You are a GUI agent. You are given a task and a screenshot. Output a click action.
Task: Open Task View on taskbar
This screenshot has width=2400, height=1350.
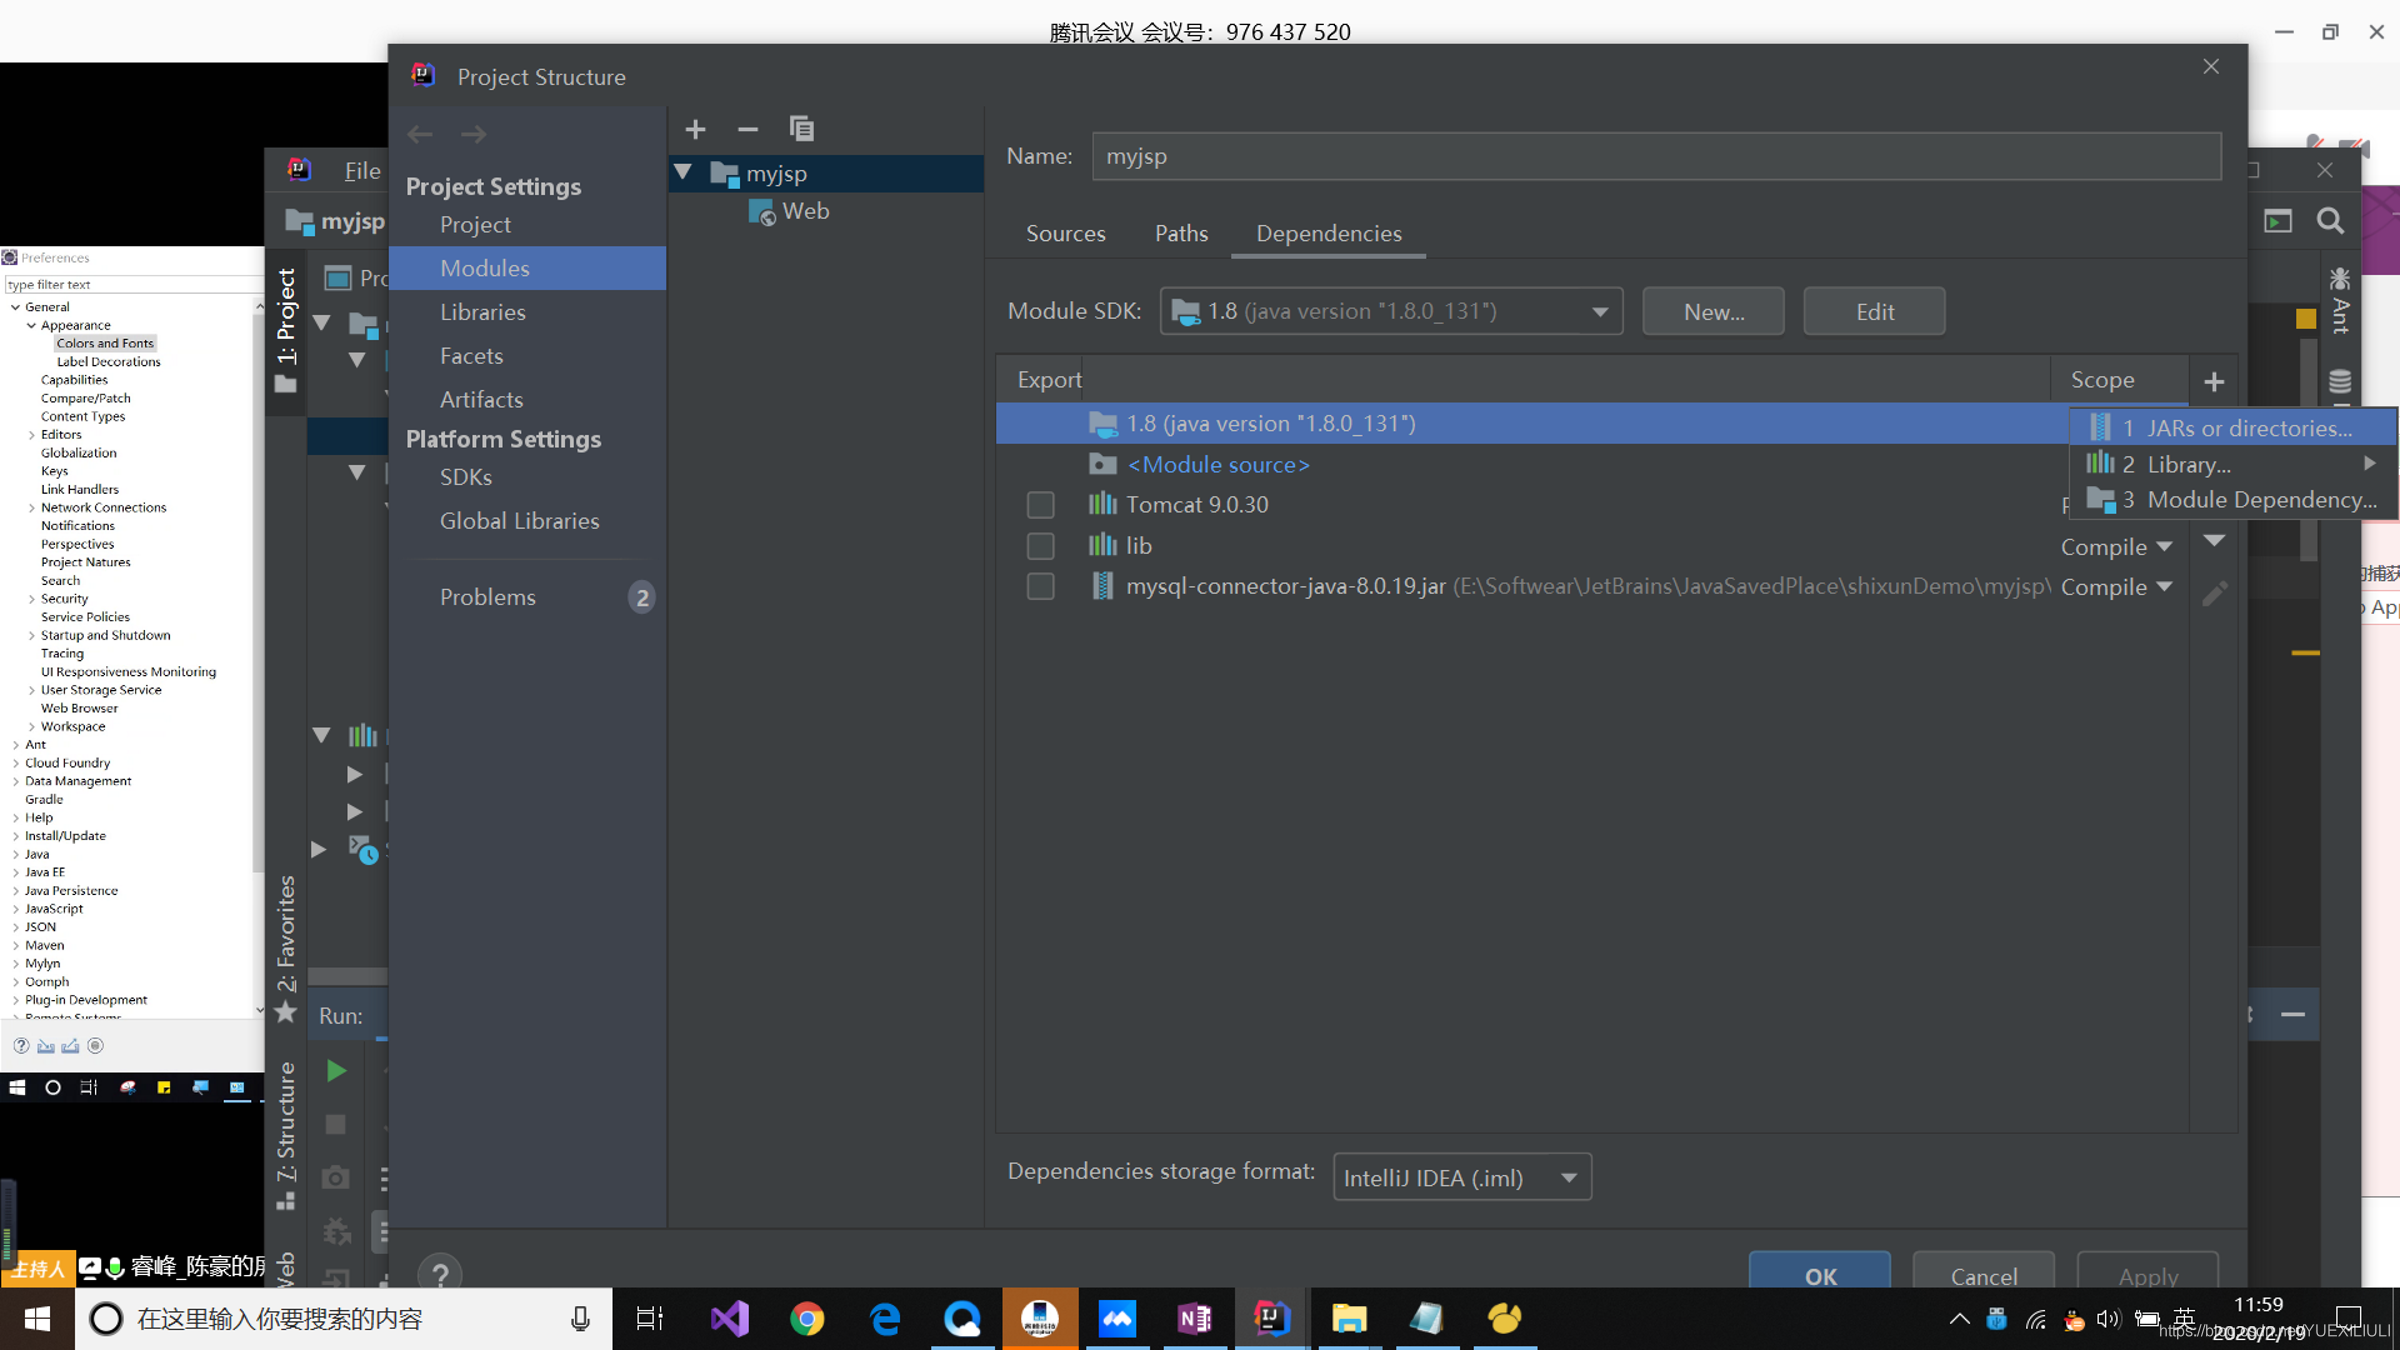pos(650,1318)
